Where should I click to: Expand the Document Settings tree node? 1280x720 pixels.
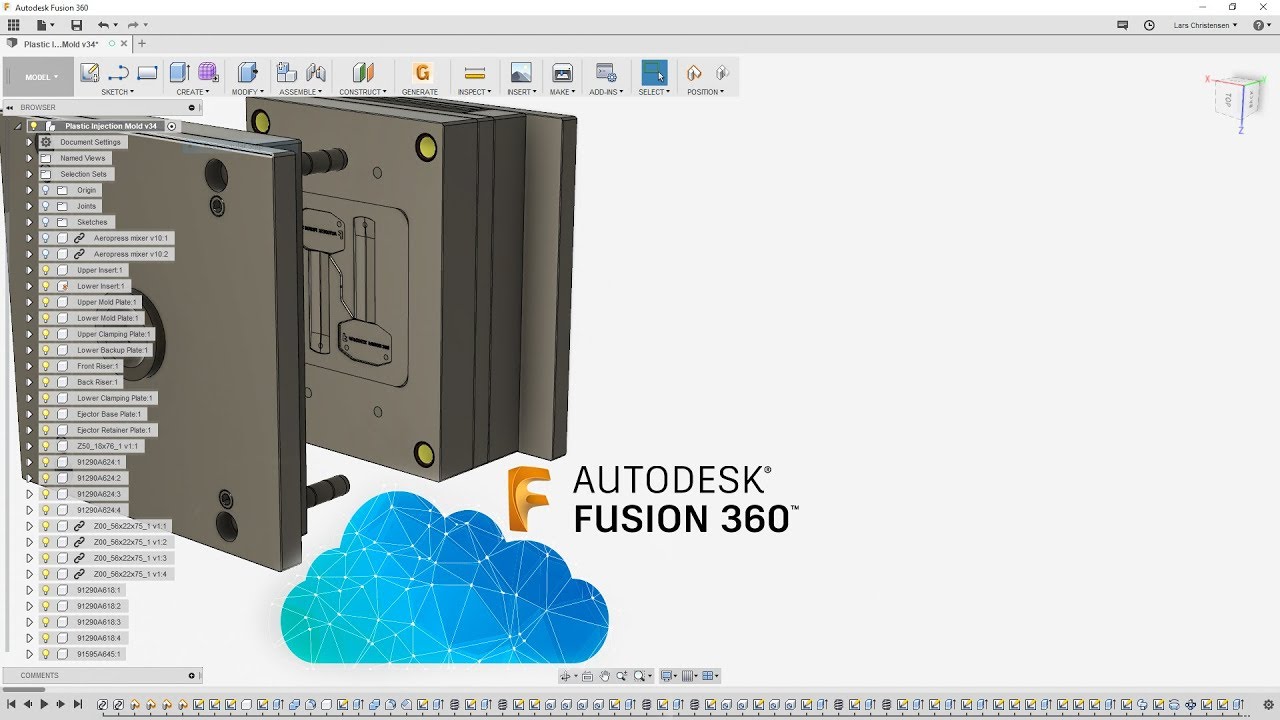[29, 142]
